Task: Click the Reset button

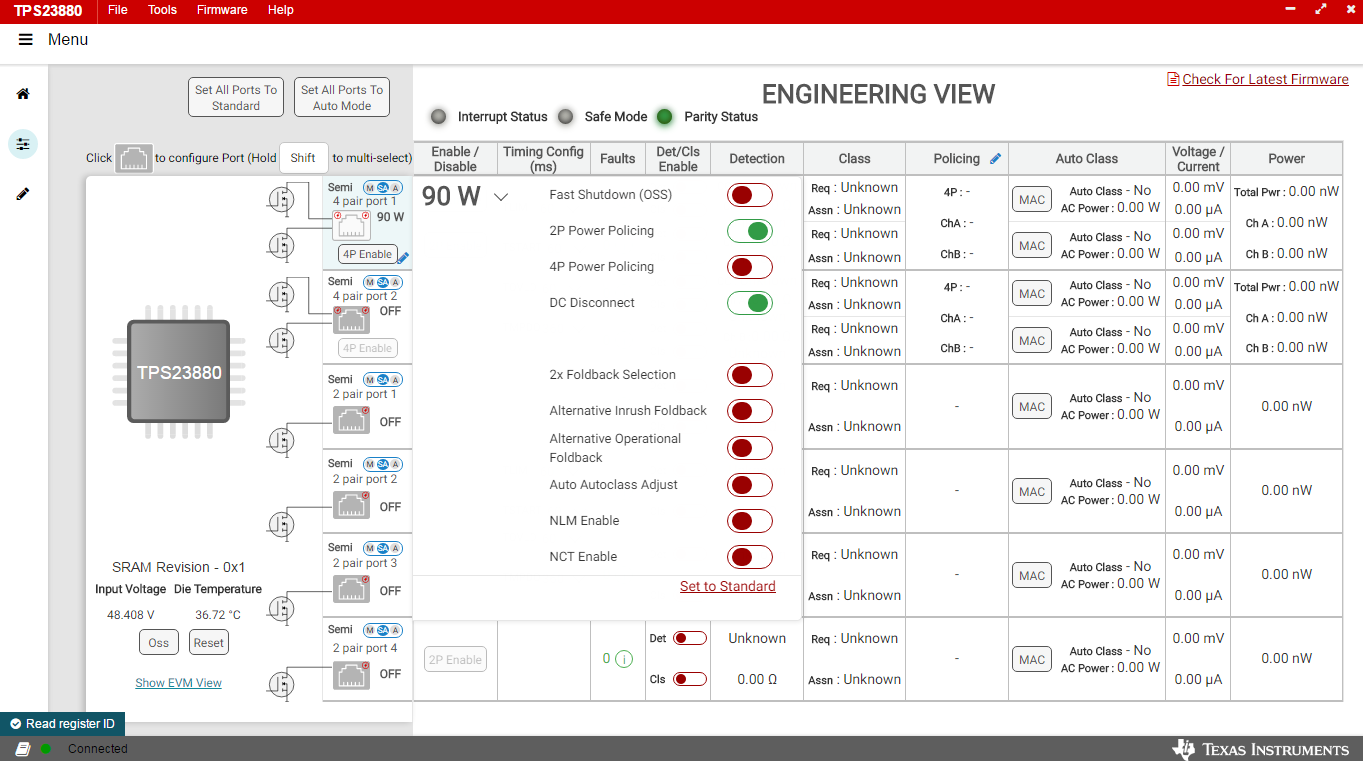Action: pos(209,643)
